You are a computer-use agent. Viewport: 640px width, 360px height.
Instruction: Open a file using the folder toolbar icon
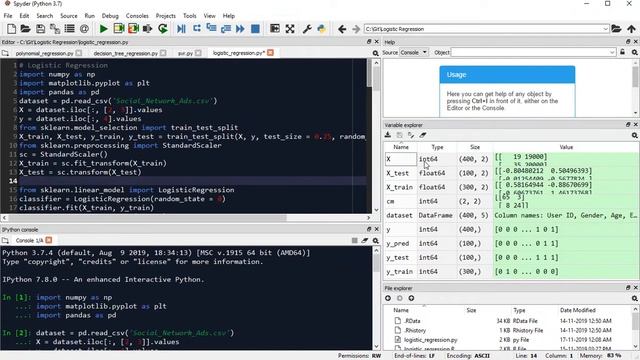click(25, 29)
